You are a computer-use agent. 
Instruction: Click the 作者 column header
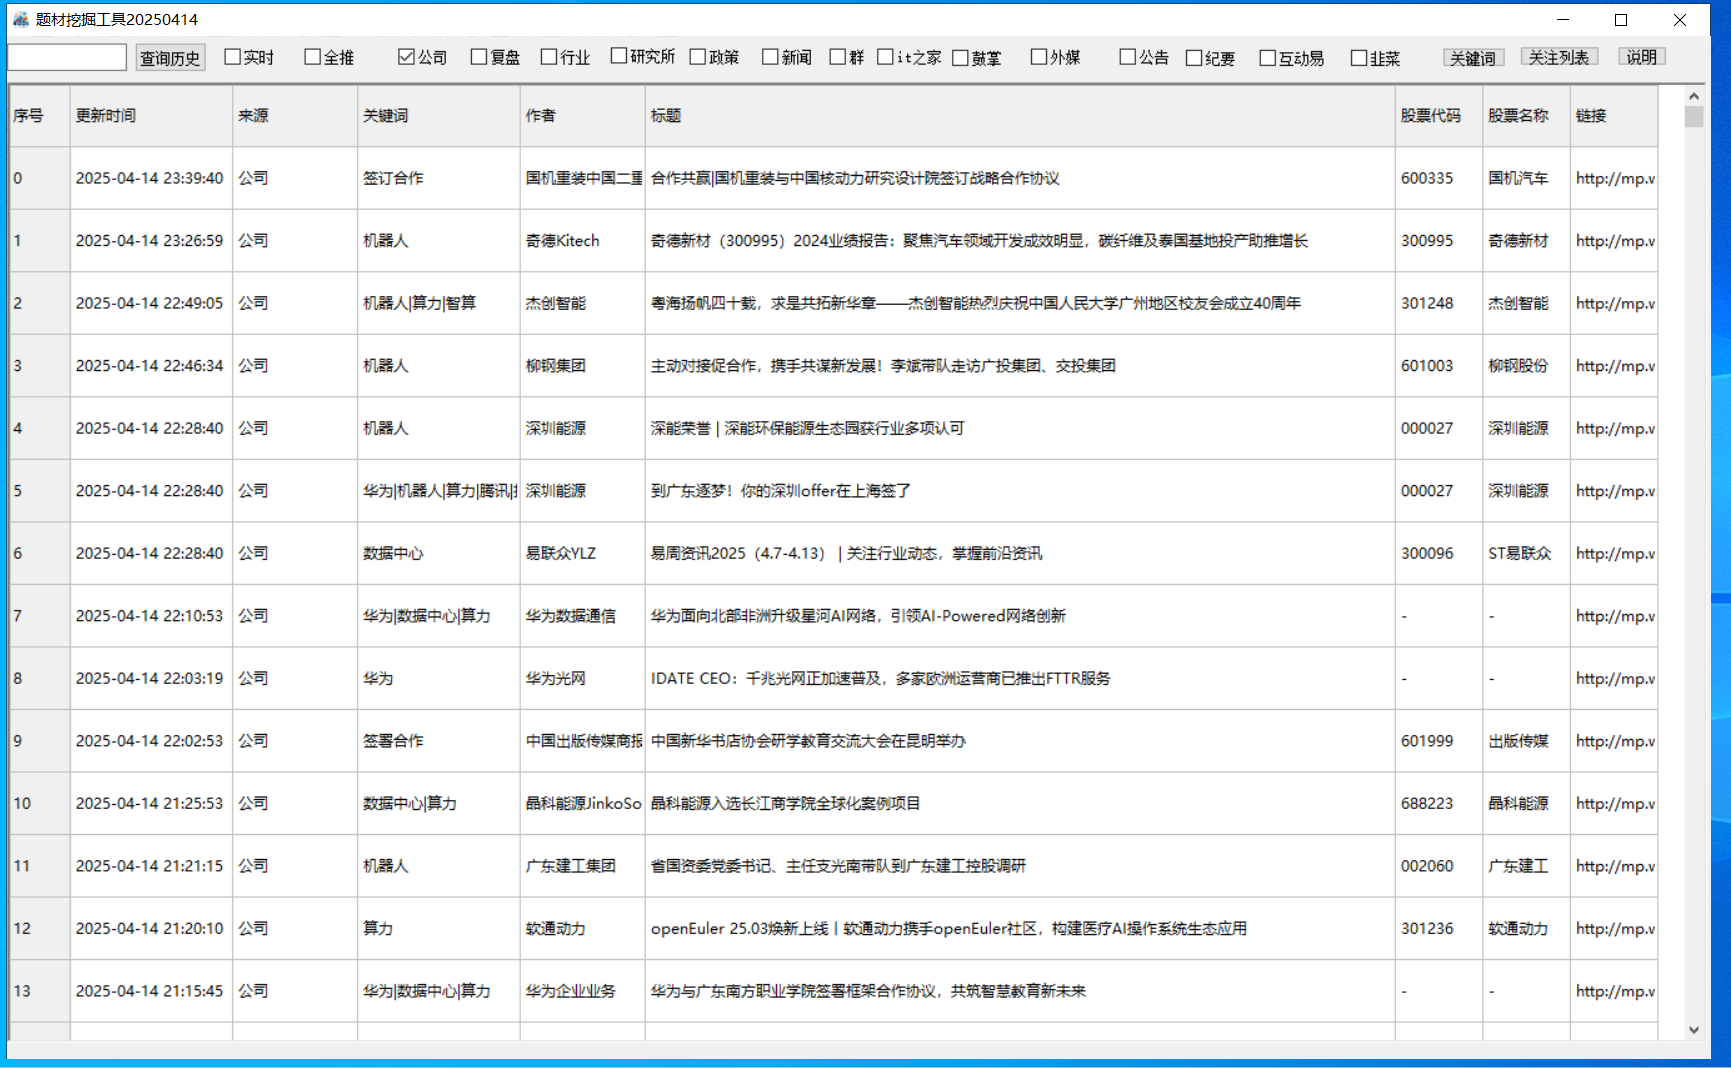[x=583, y=116]
